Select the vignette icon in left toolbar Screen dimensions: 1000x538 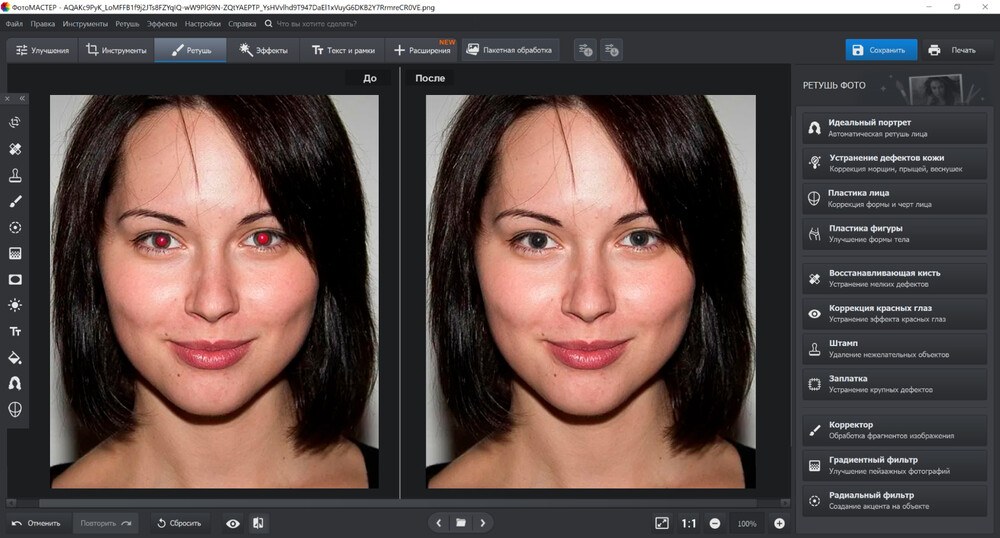click(16, 279)
